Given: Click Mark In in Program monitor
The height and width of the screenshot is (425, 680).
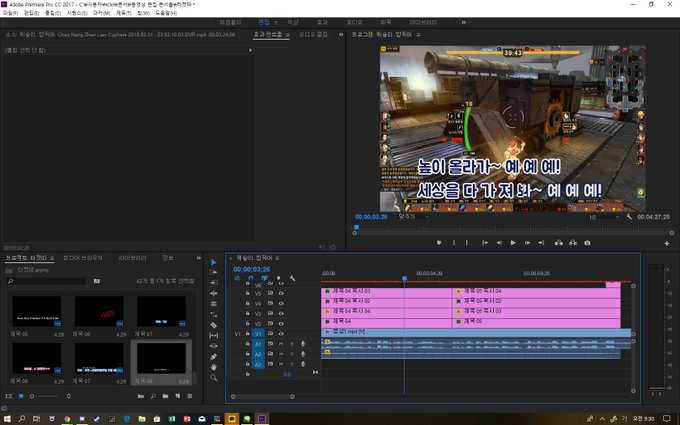Looking at the screenshot, I should pyautogui.click(x=454, y=243).
